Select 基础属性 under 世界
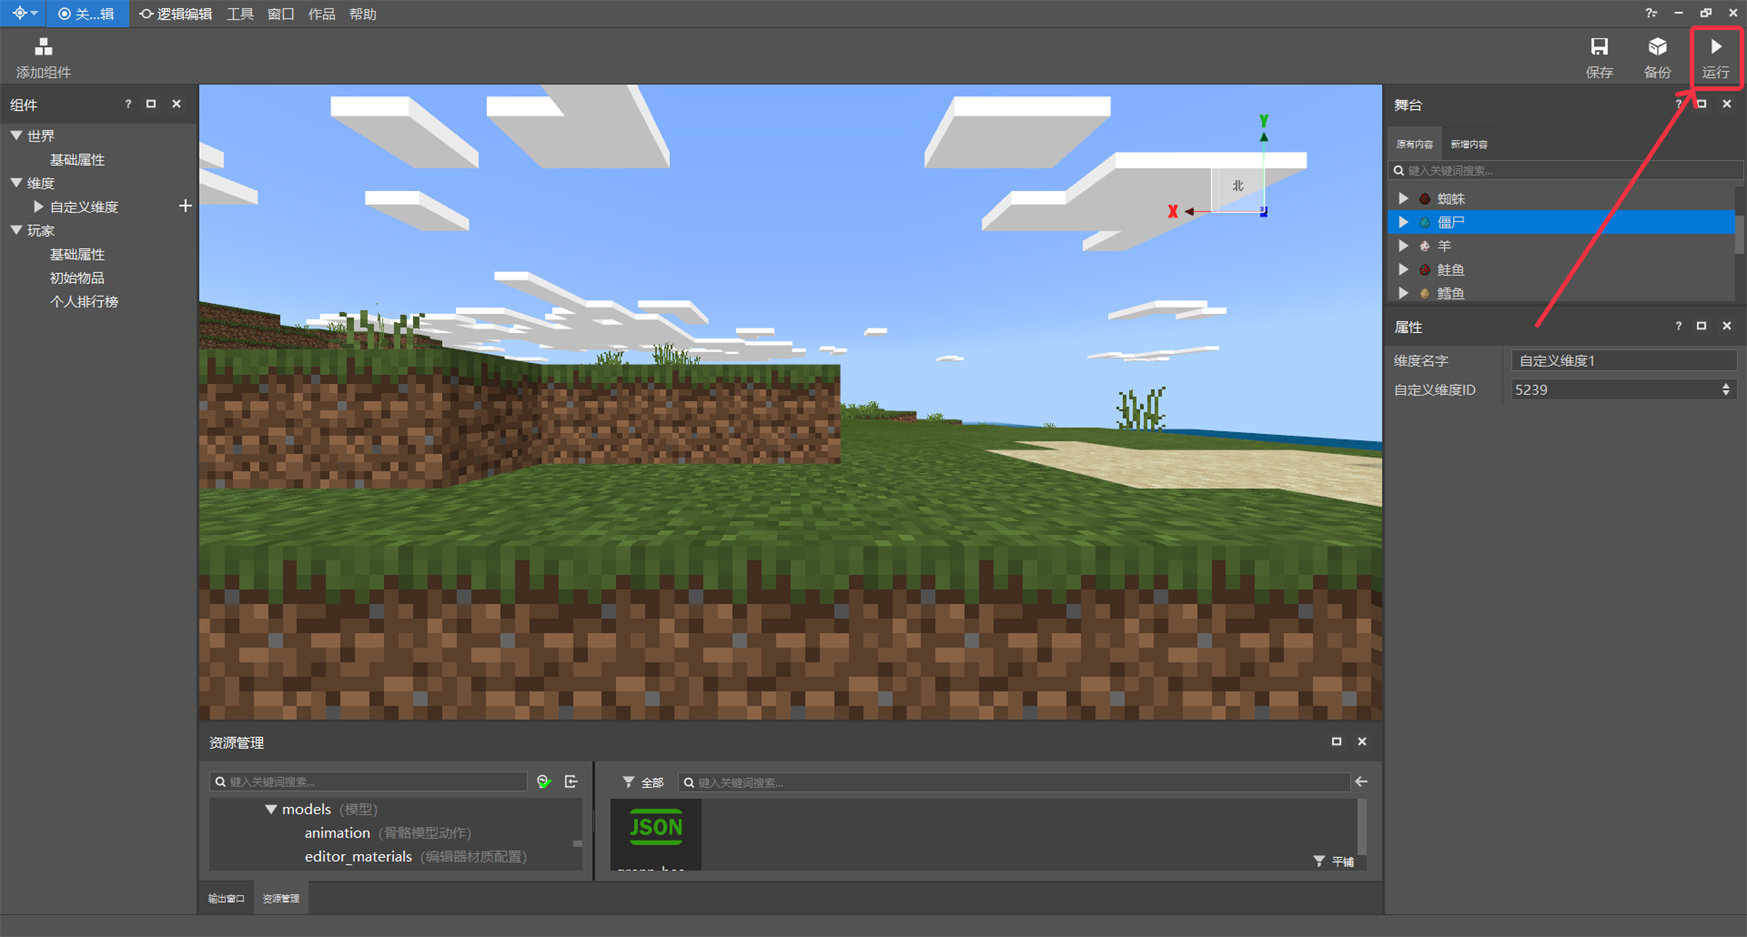The height and width of the screenshot is (937, 1747). (77, 159)
